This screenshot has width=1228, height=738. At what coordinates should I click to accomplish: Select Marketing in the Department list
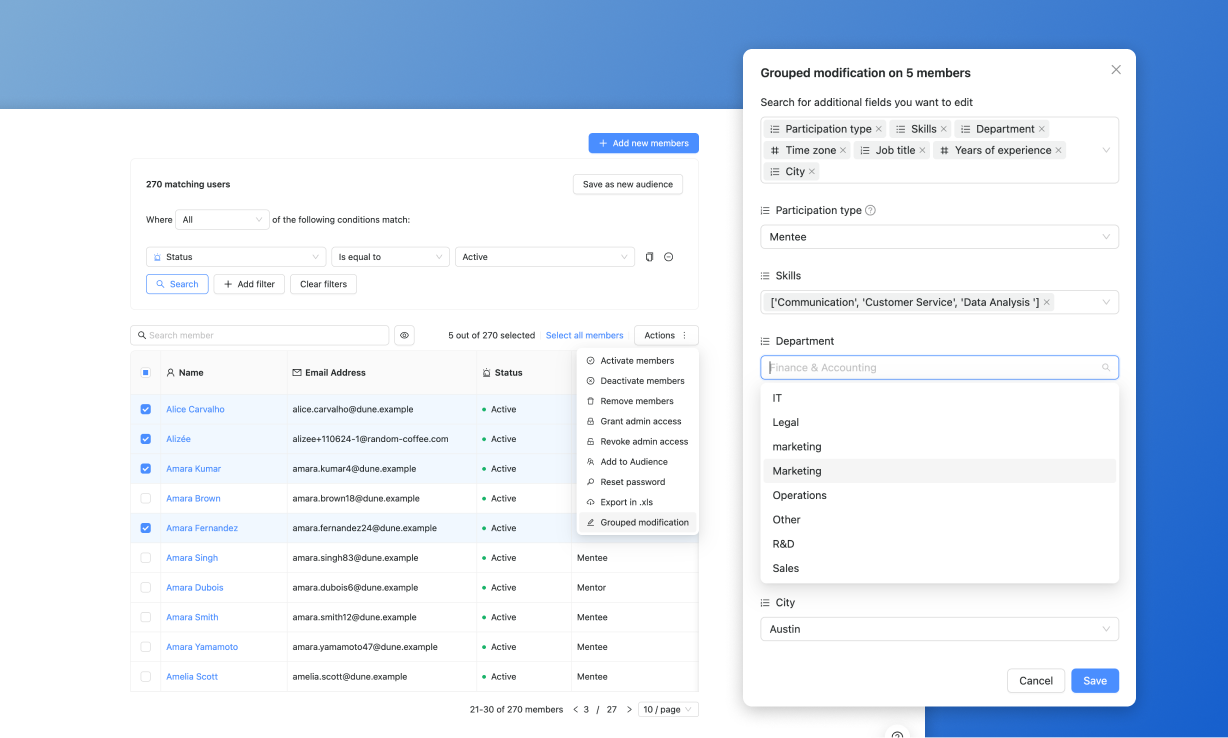pyautogui.click(x=939, y=471)
